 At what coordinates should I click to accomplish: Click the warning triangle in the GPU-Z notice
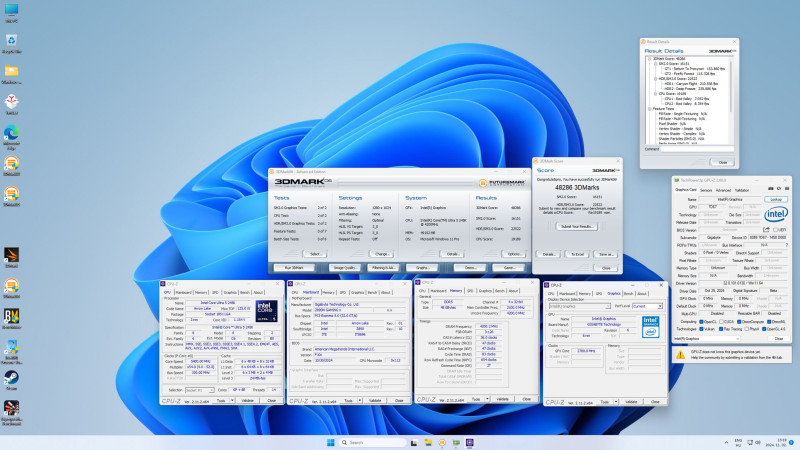680,355
